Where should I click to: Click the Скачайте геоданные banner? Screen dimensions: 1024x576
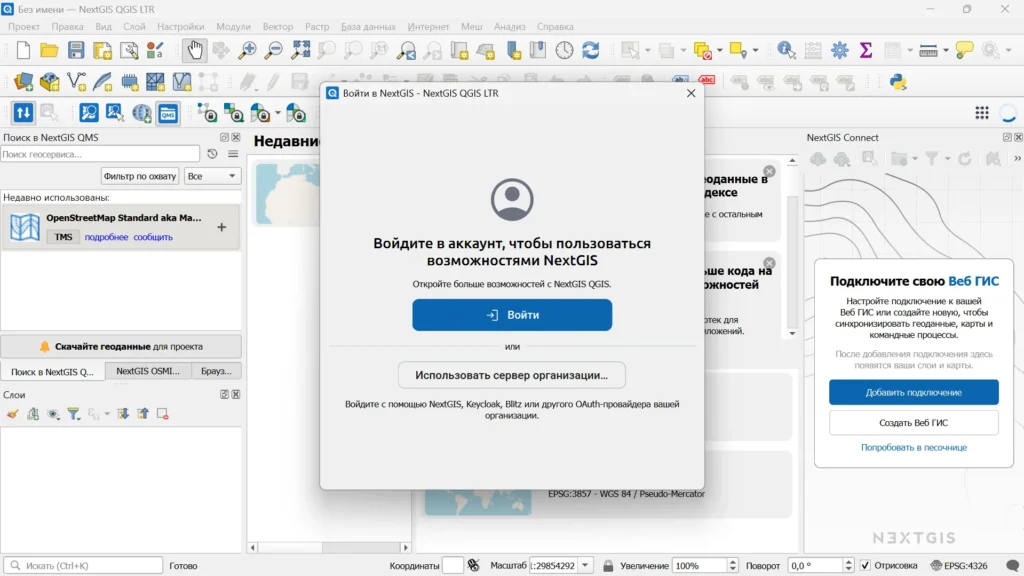point(121,347)
